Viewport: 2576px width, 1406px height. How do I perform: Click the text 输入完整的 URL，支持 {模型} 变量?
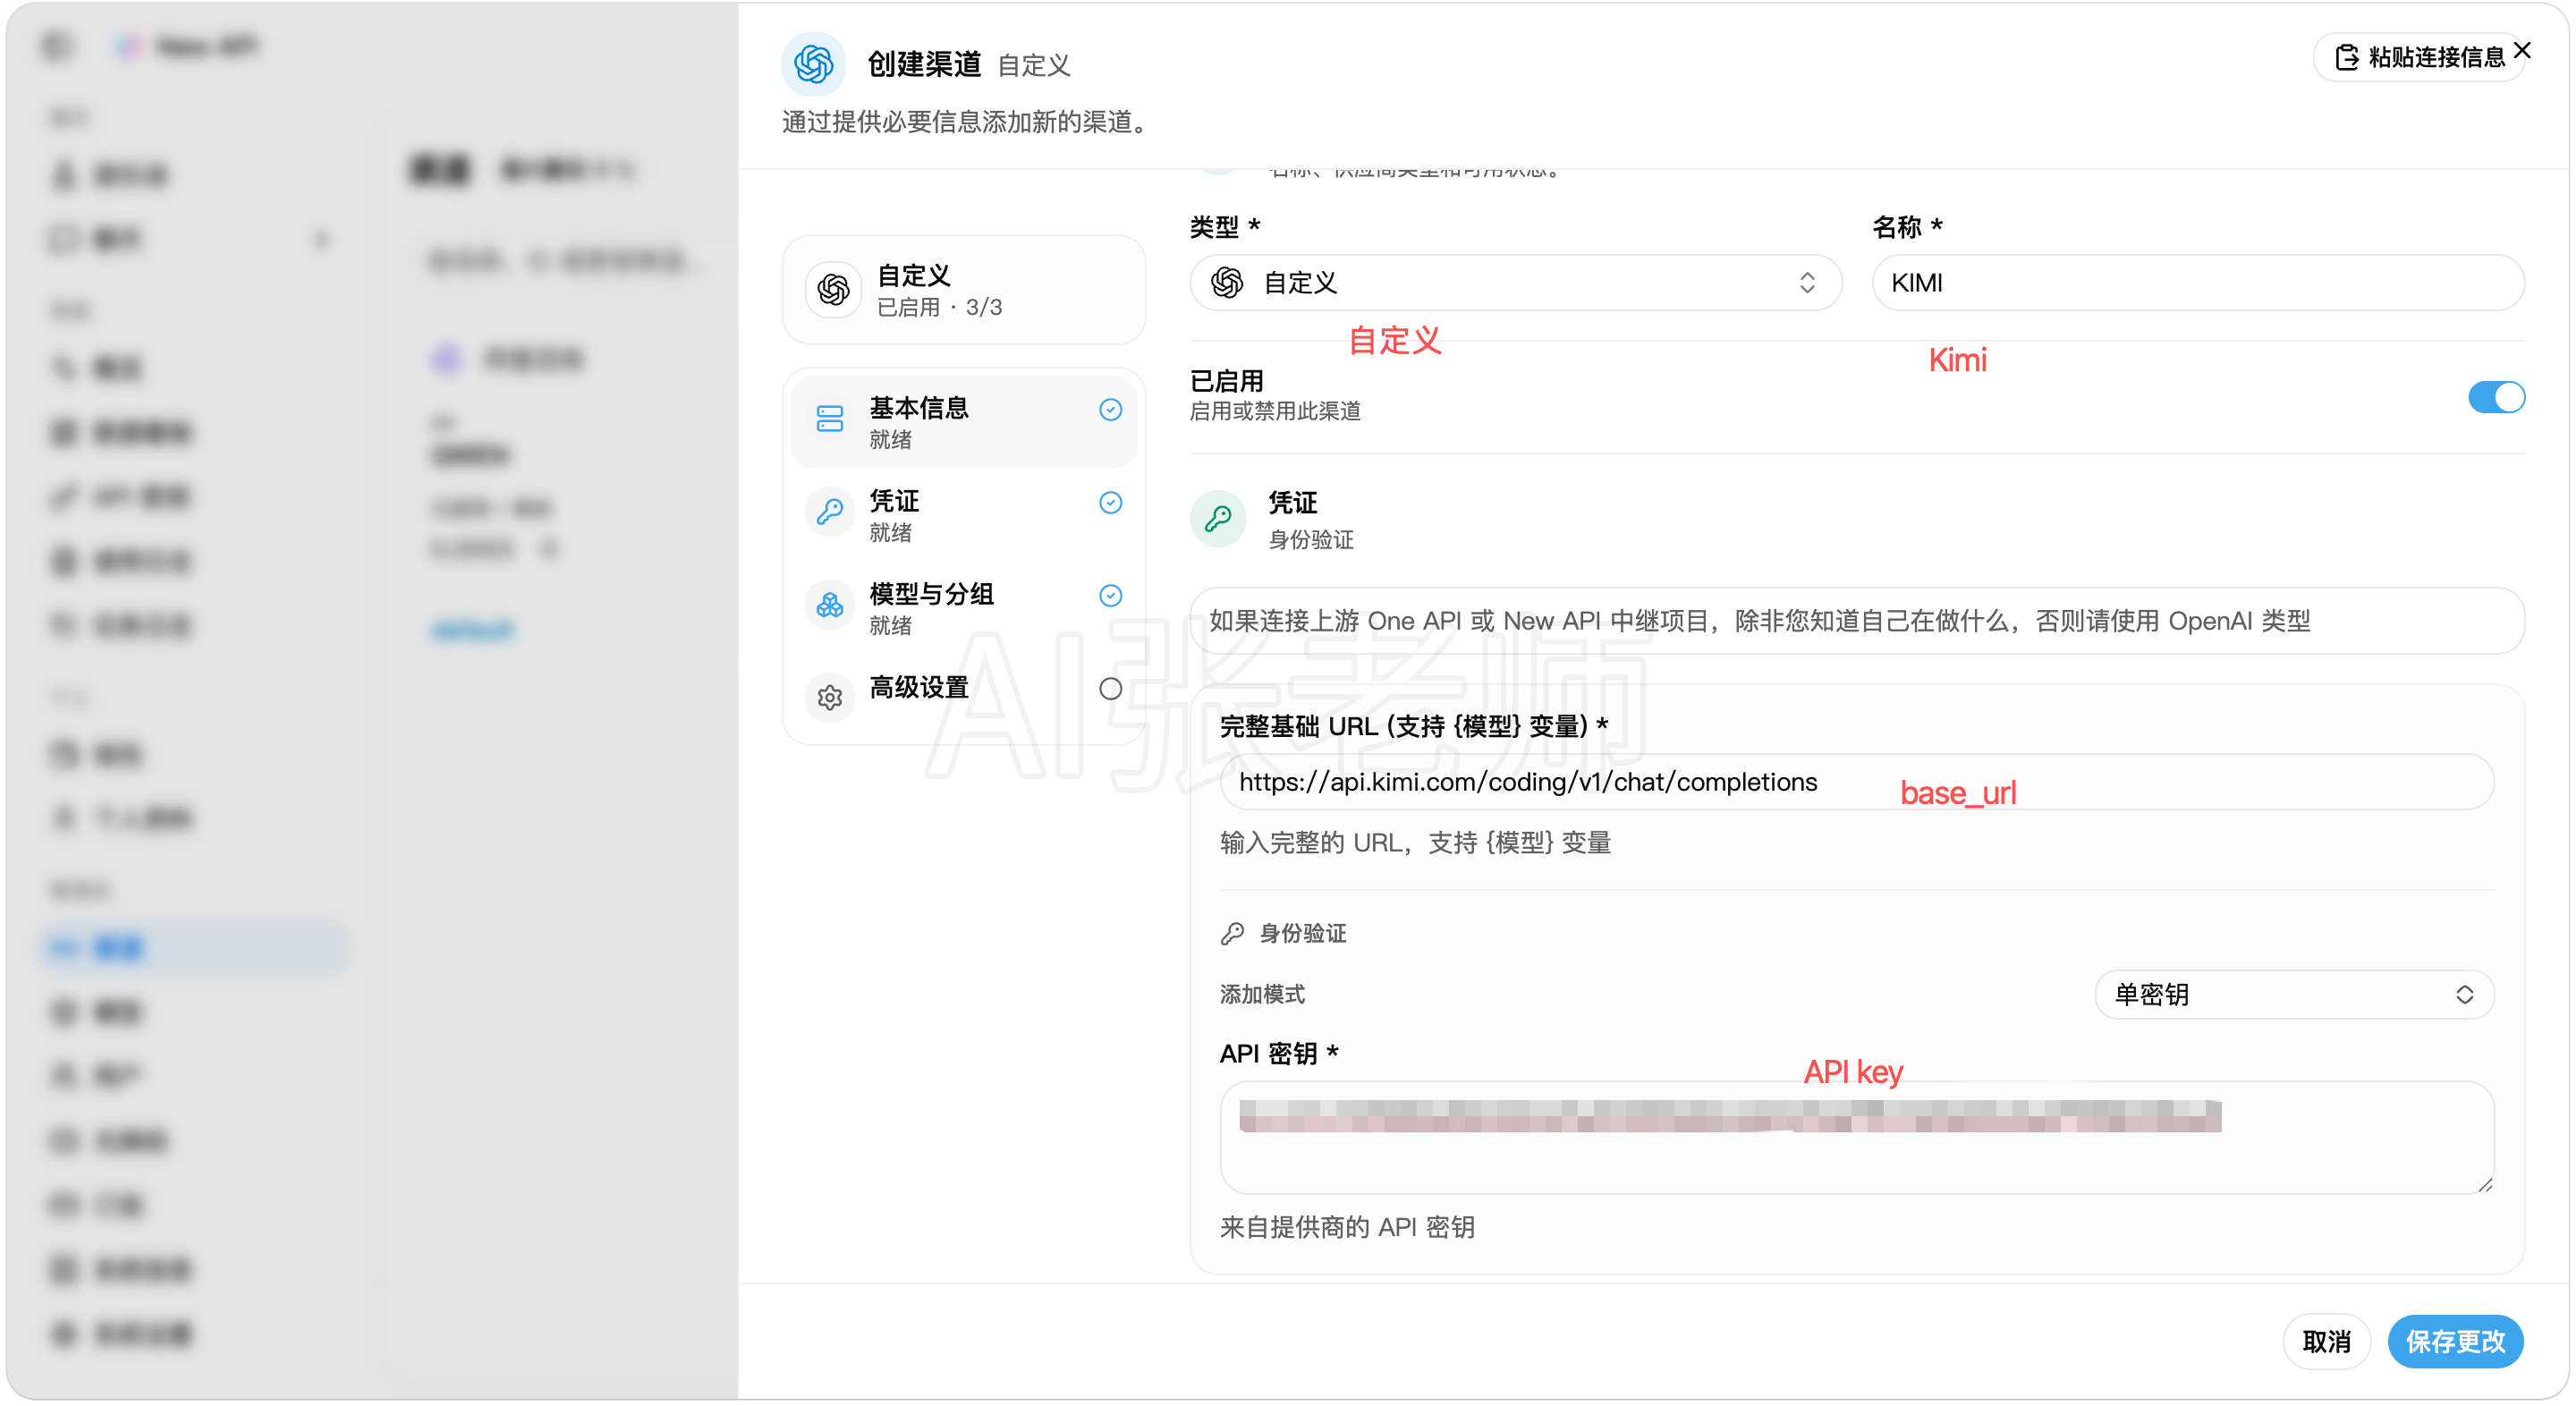1415,843
